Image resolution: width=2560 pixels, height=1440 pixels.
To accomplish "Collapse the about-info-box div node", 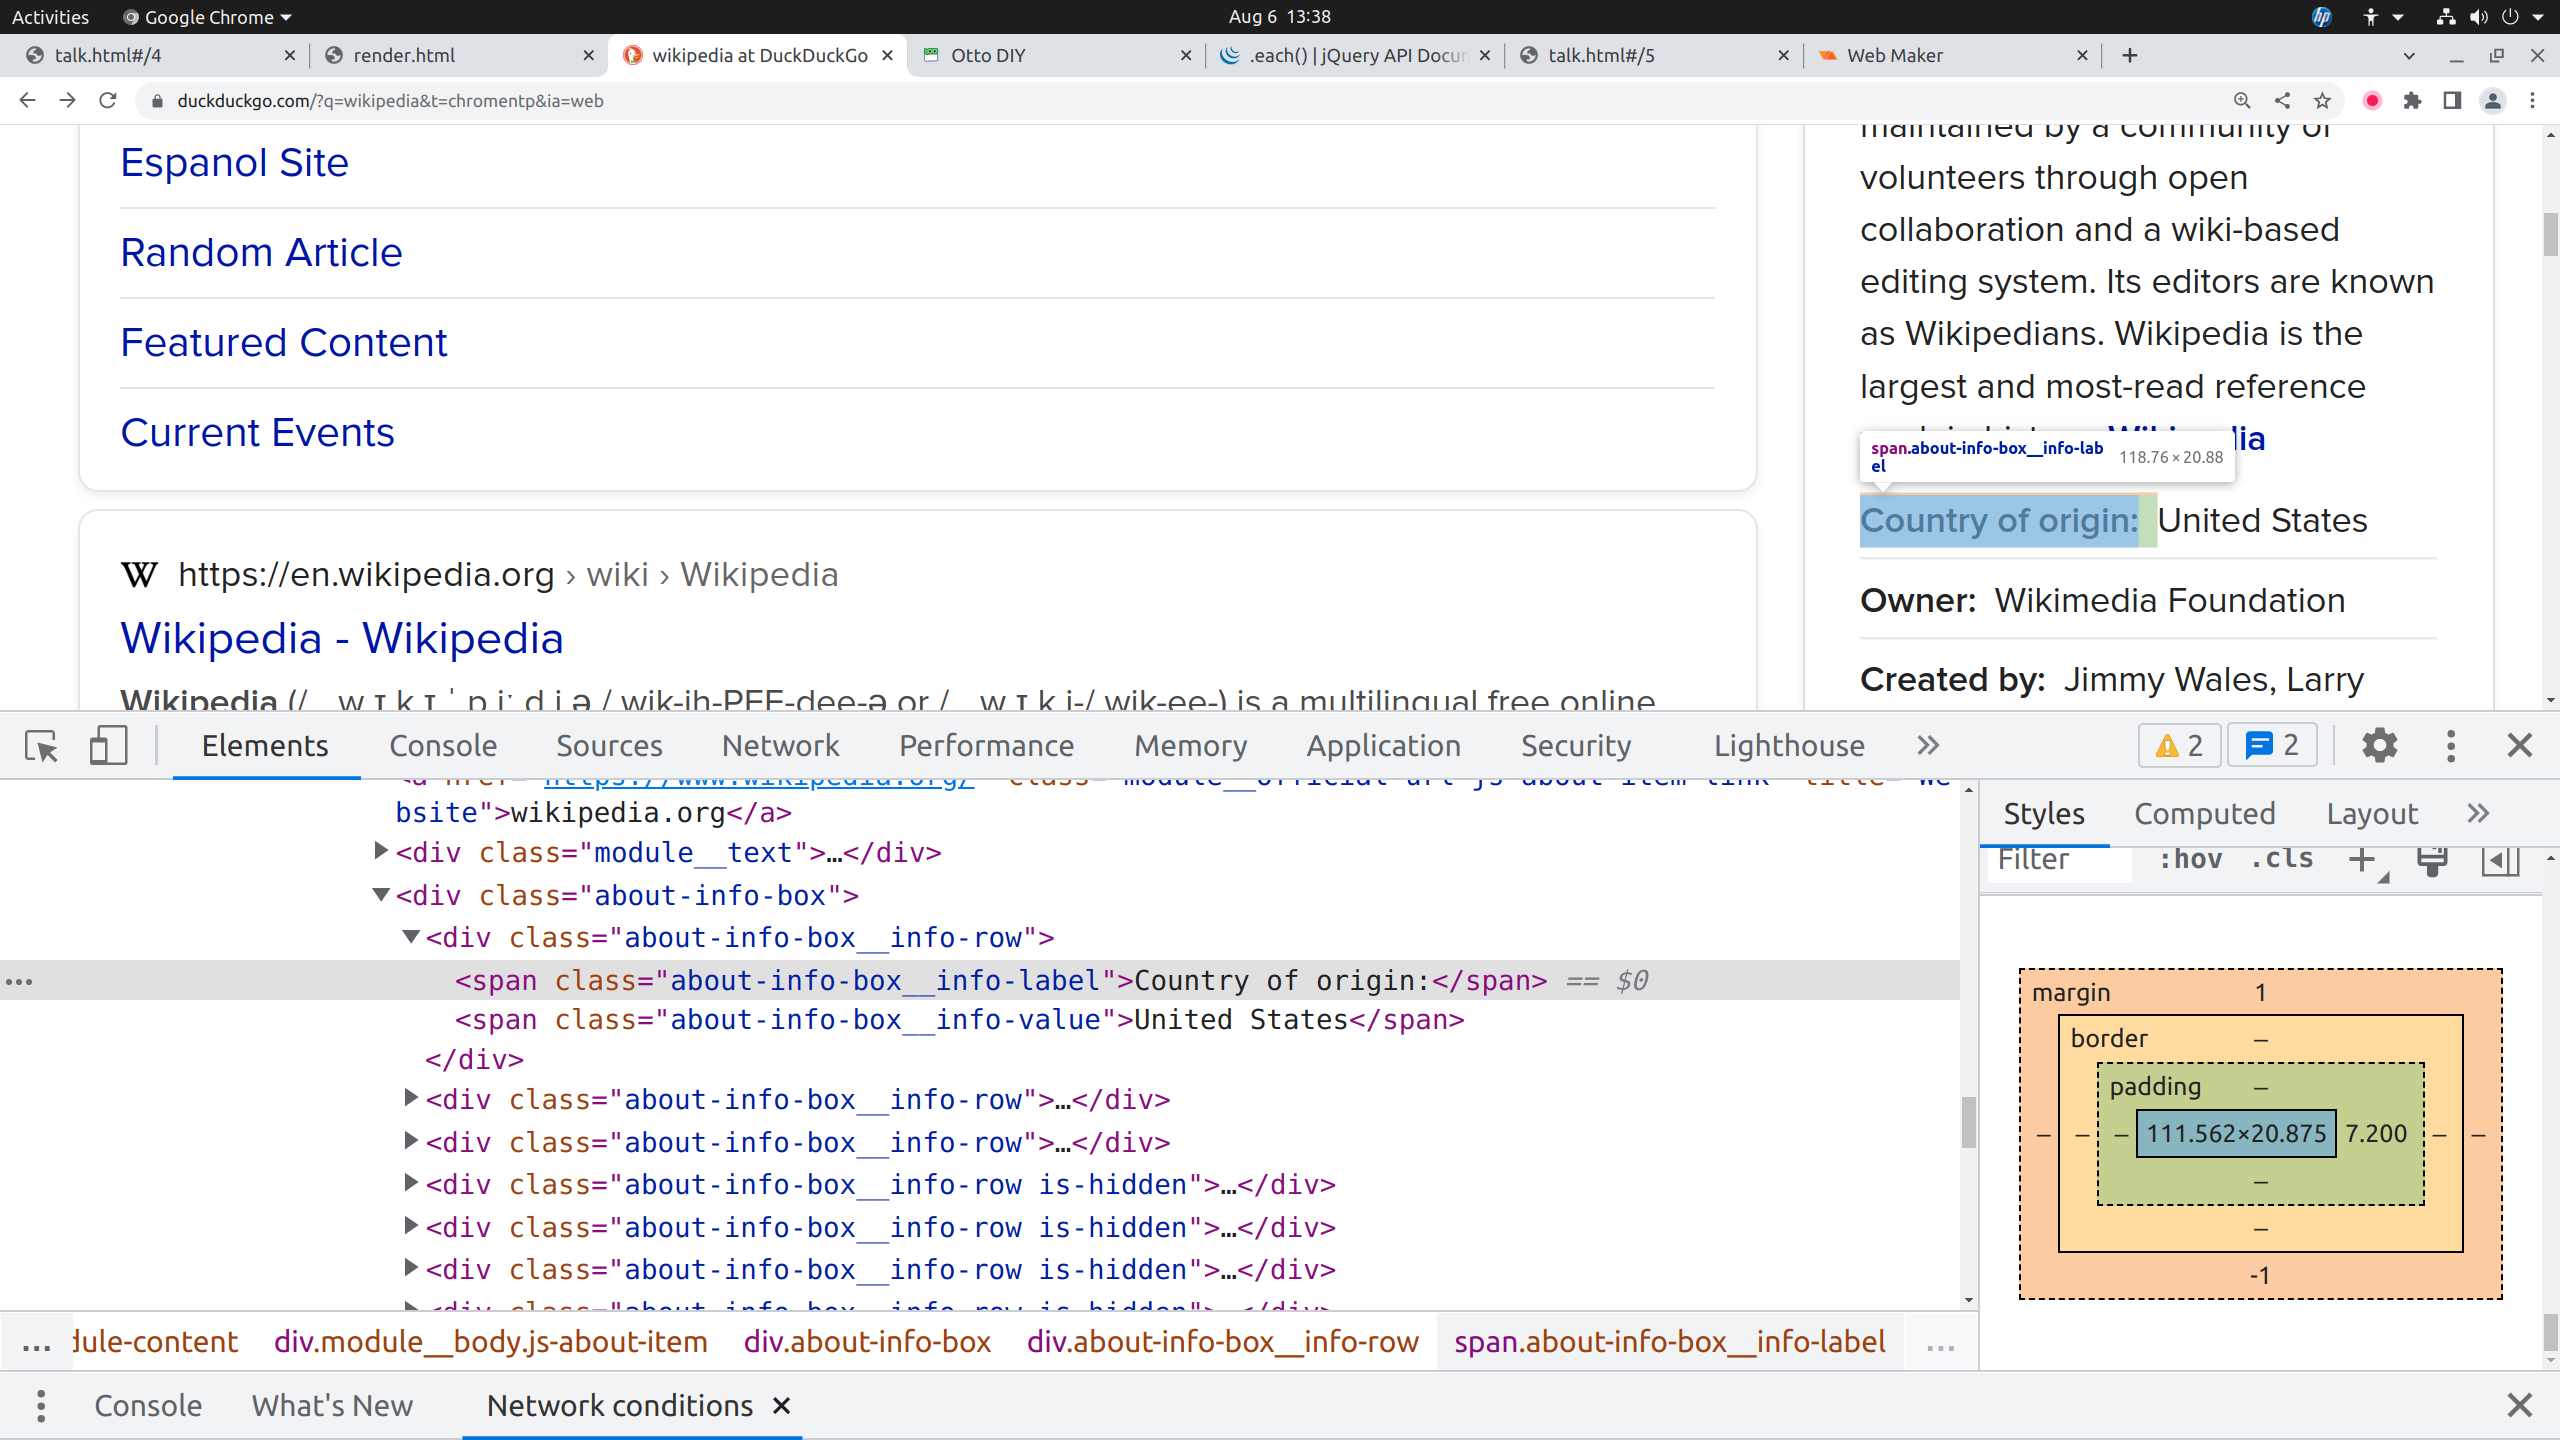I will click(381, 894).
